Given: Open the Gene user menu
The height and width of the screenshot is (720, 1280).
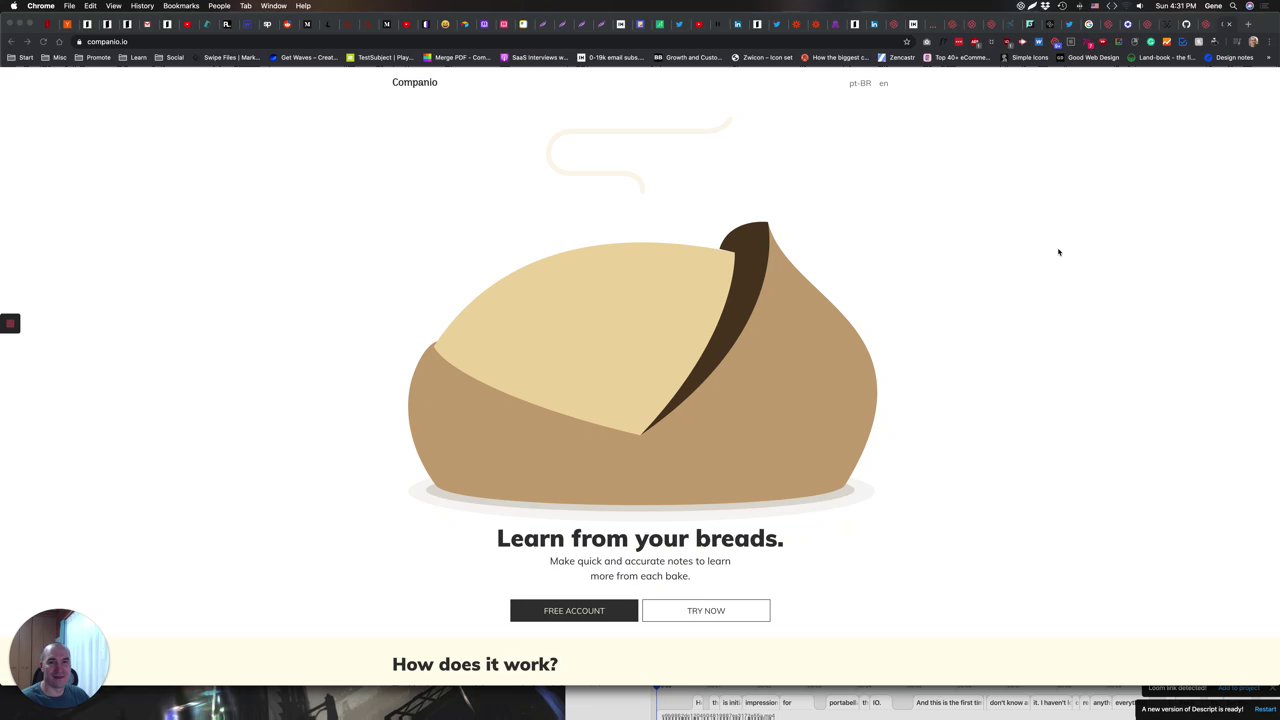Looking at the screenshot, I should (1213, 6).
